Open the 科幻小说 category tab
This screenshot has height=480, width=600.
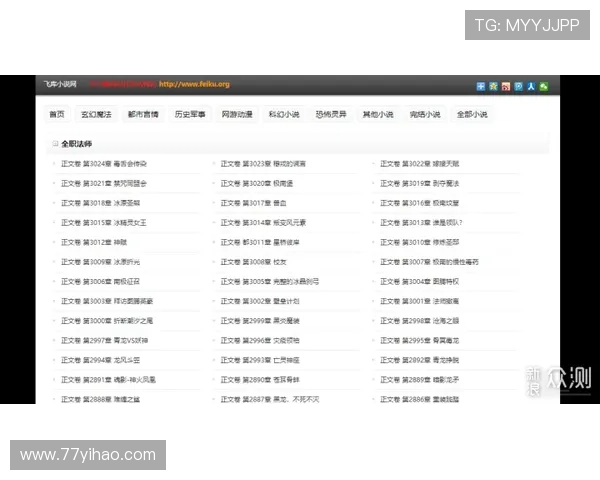point(284,114)
